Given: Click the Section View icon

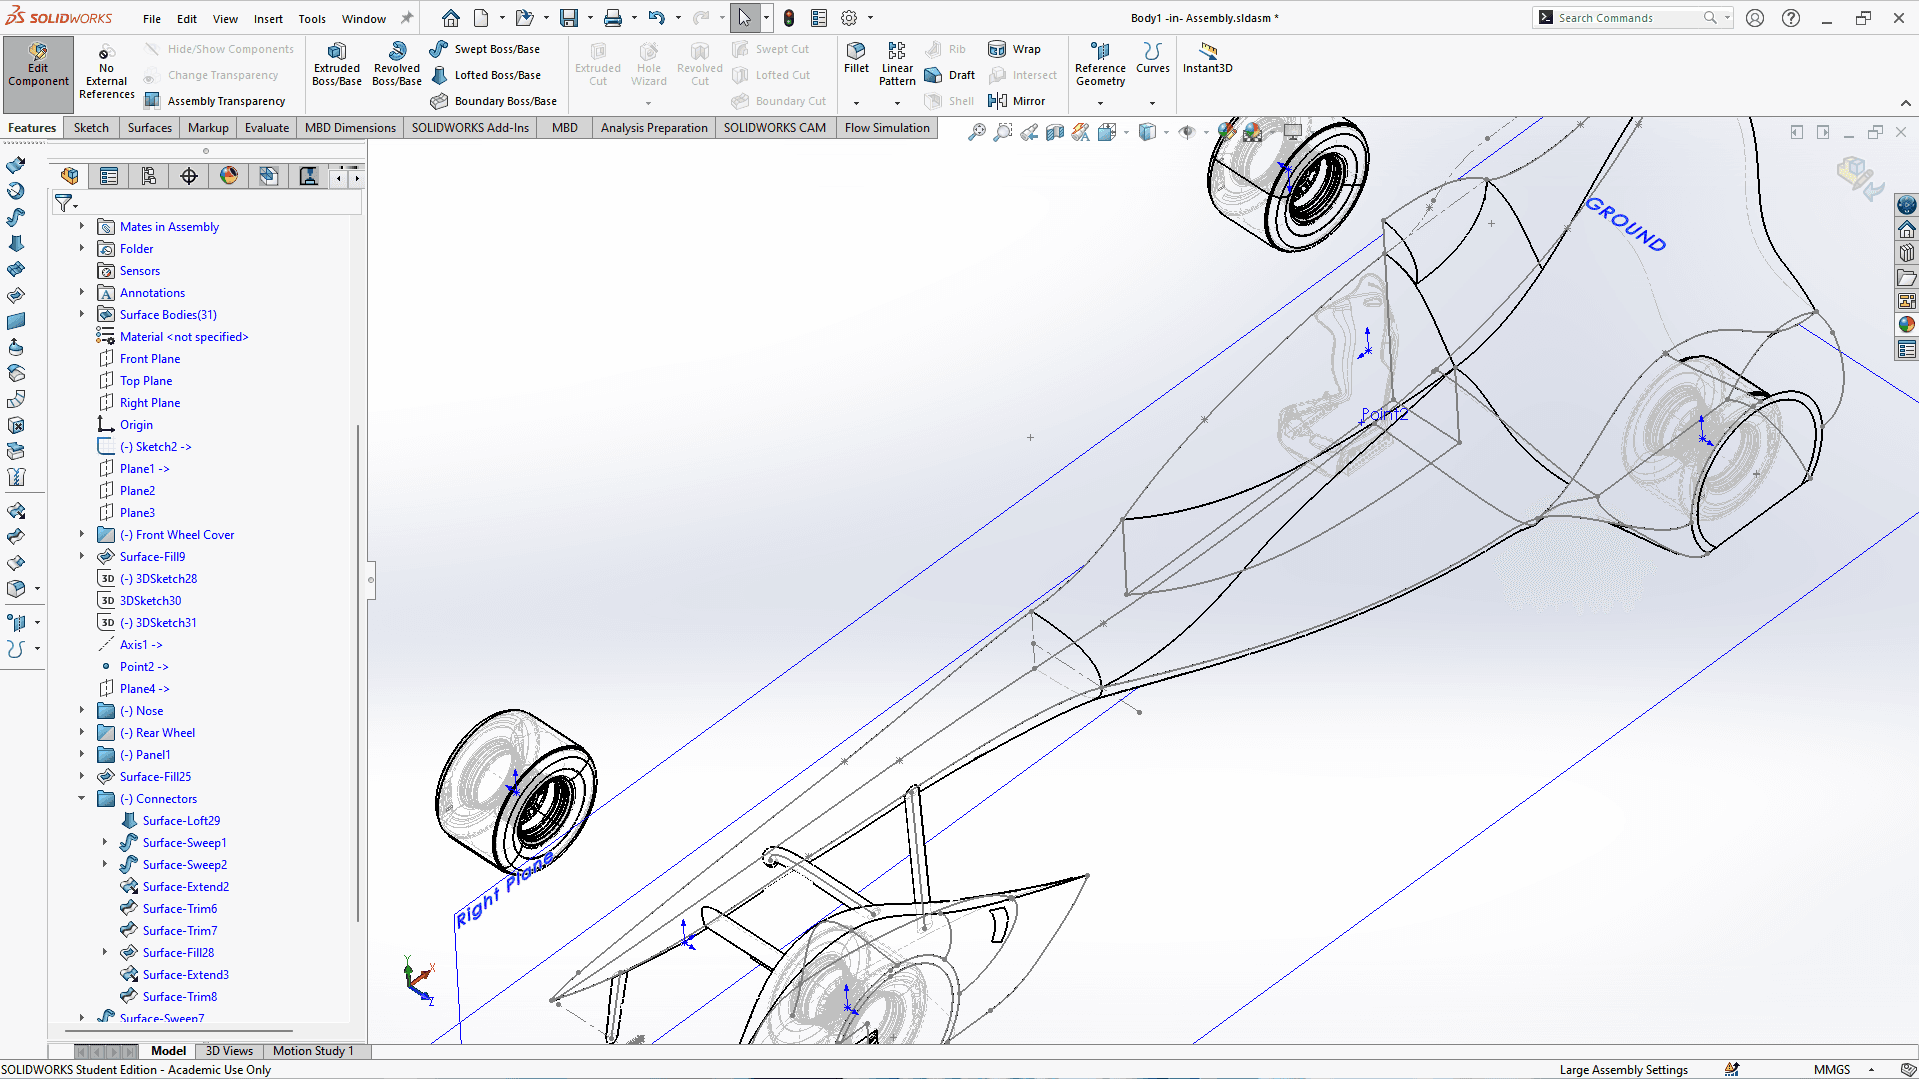Looking at the screenshot, I should pos(1055,132).
